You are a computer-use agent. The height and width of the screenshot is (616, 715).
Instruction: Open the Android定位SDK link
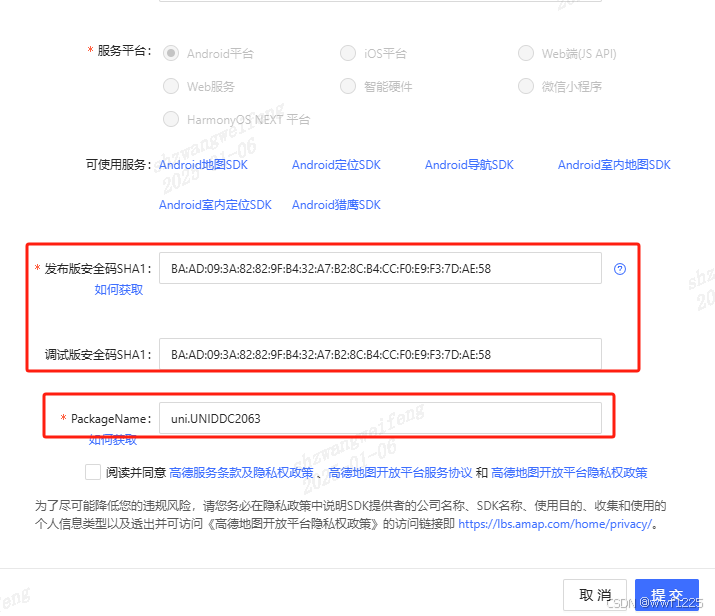point(336,165)
